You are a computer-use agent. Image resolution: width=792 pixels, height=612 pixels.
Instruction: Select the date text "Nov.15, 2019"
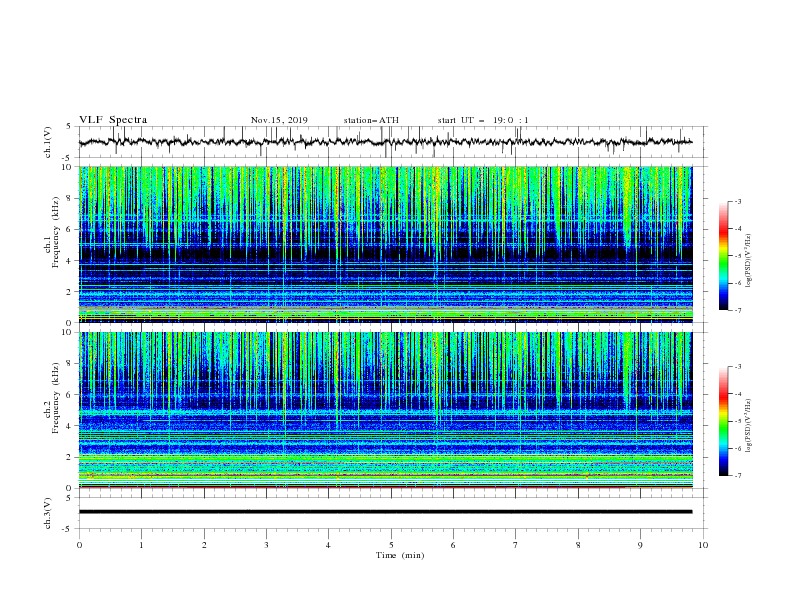[279, 120]
